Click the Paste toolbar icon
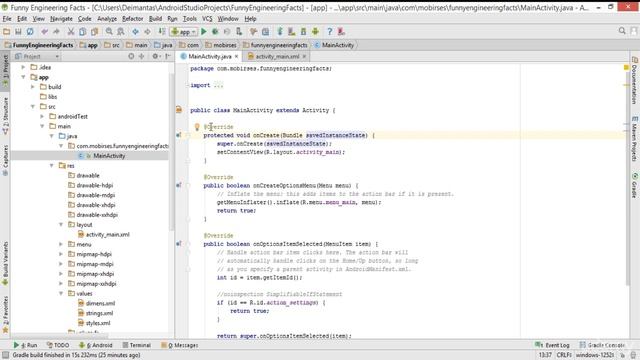640x360 pixels. (x=94, y=31)
